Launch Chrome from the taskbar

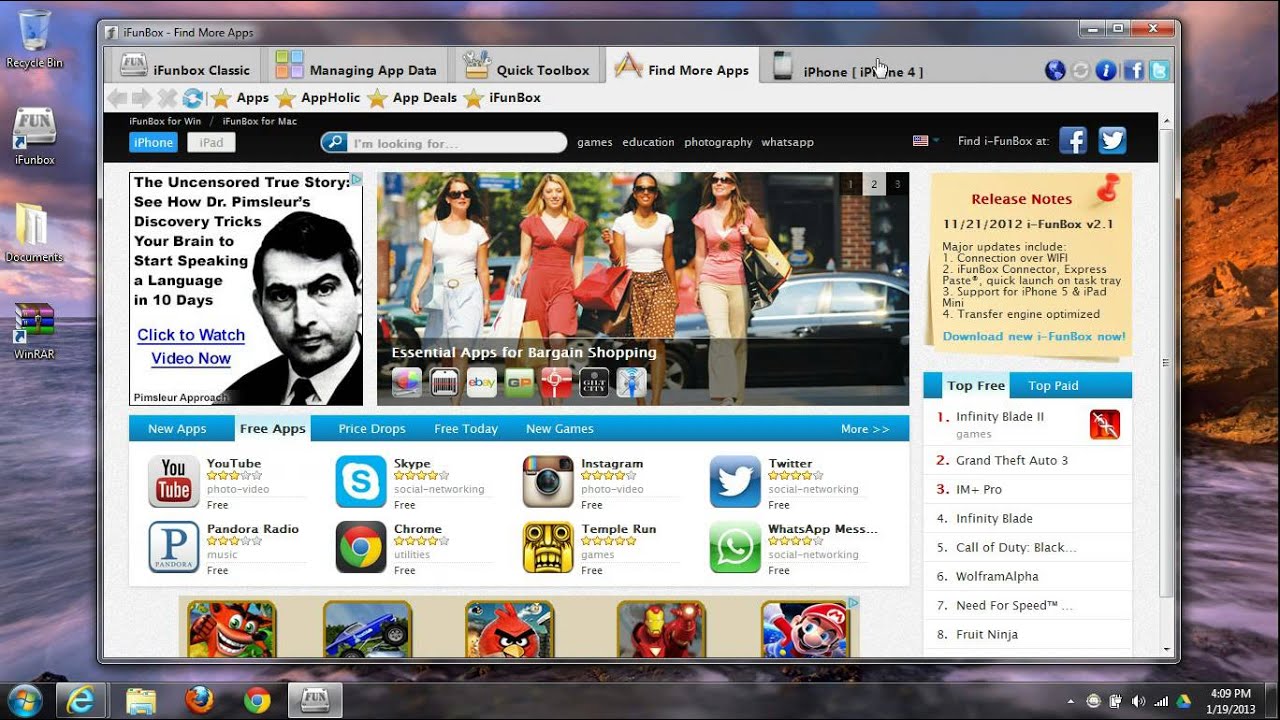click(258, 699)
